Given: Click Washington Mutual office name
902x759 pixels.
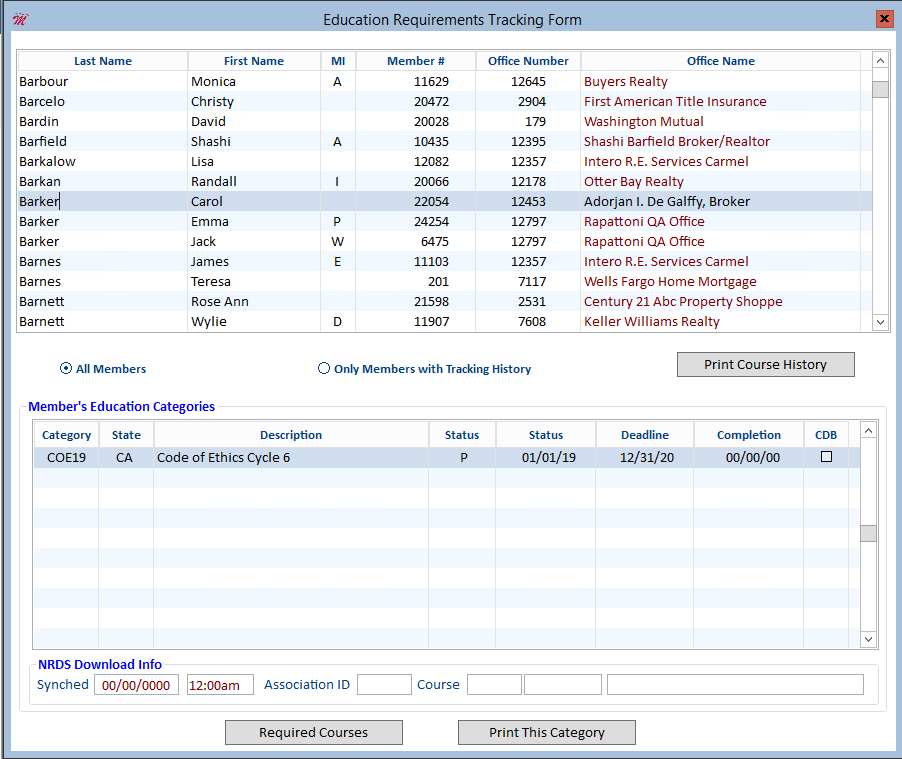Looking at the screenshot, I should pyautogui.click(x=644, y=121).
